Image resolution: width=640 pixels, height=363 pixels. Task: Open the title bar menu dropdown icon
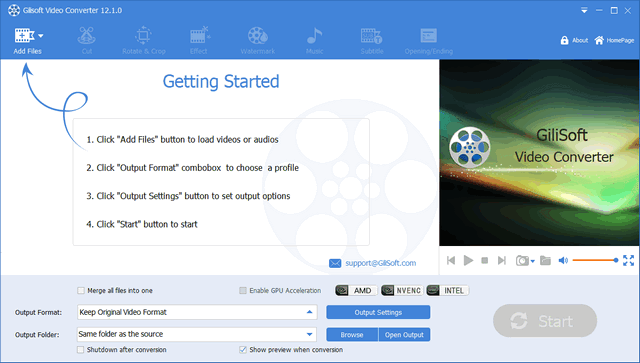click(x=584, y=11)
